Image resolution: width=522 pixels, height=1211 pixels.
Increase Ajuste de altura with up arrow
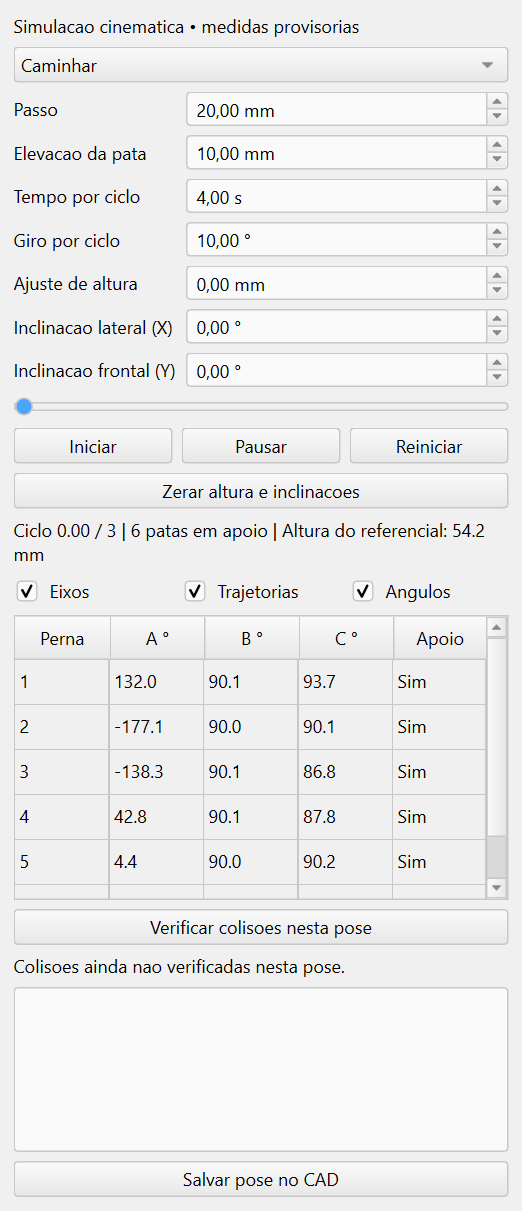[497, 276]
